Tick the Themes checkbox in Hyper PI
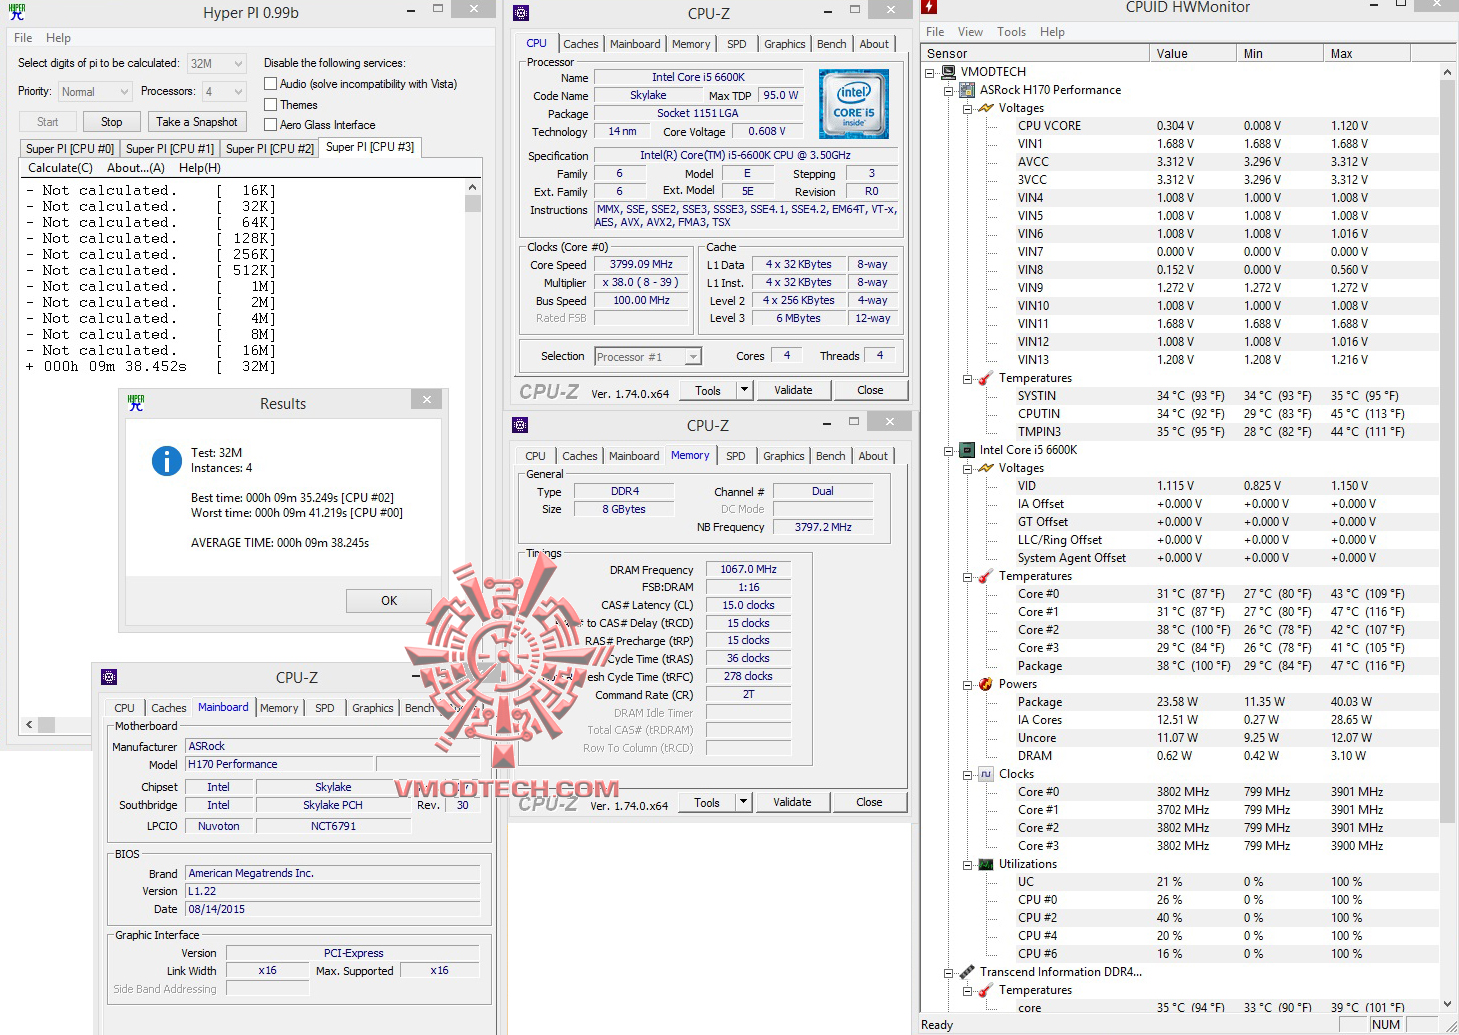Viewport: 1459px width, 1035px height. pyautogui.click(x=270, y=104)
